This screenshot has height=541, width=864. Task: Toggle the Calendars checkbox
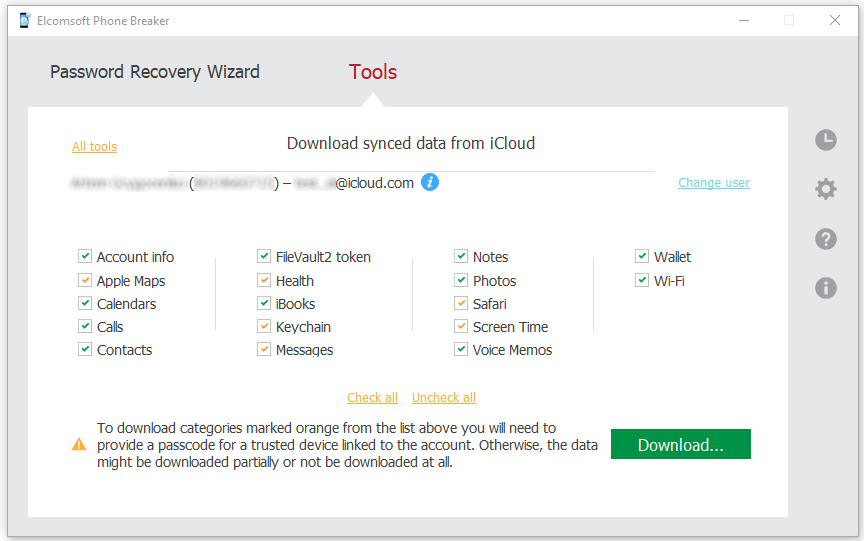(85, 303)
